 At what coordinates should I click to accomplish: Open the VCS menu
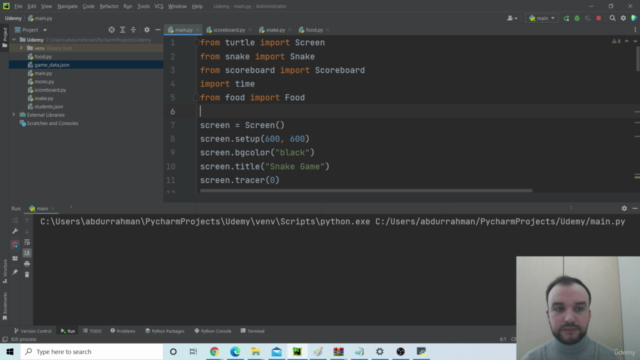click(158, 6)
